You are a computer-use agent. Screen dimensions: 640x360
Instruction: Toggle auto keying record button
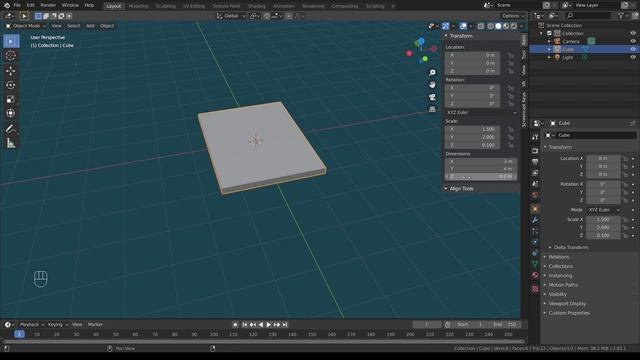click(235, 324)
